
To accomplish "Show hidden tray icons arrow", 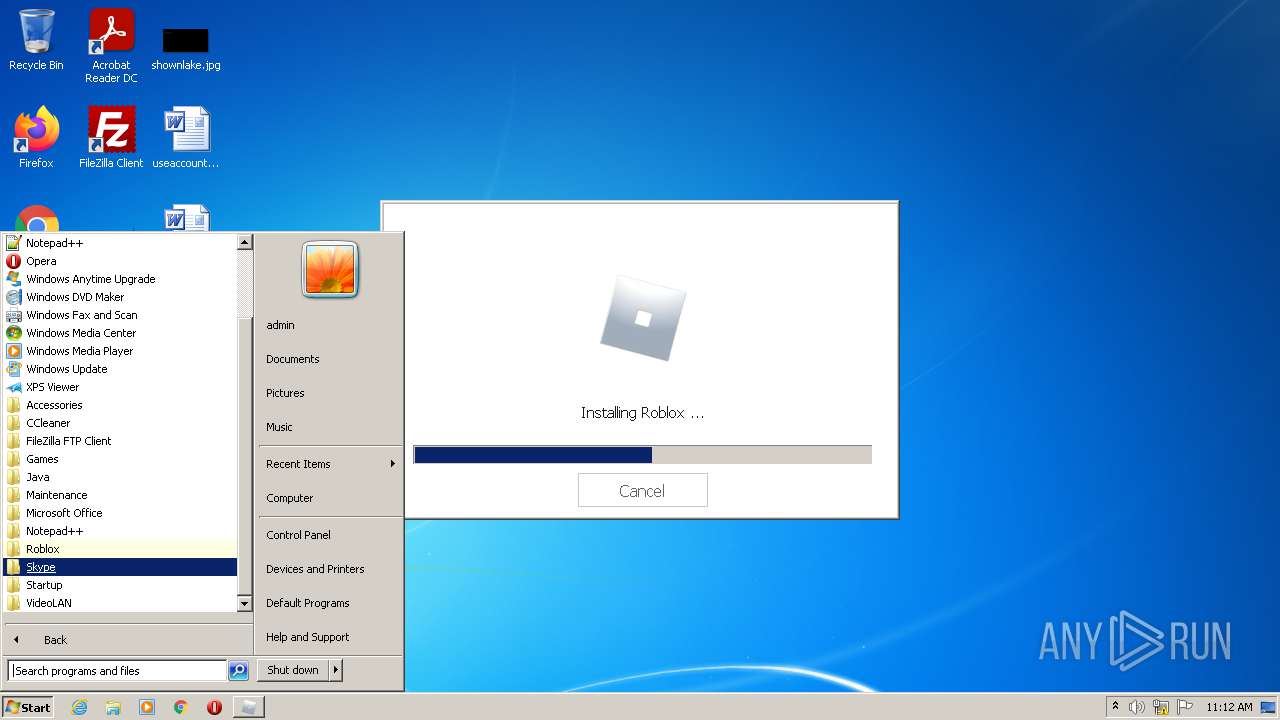I will pos(1115,707).
